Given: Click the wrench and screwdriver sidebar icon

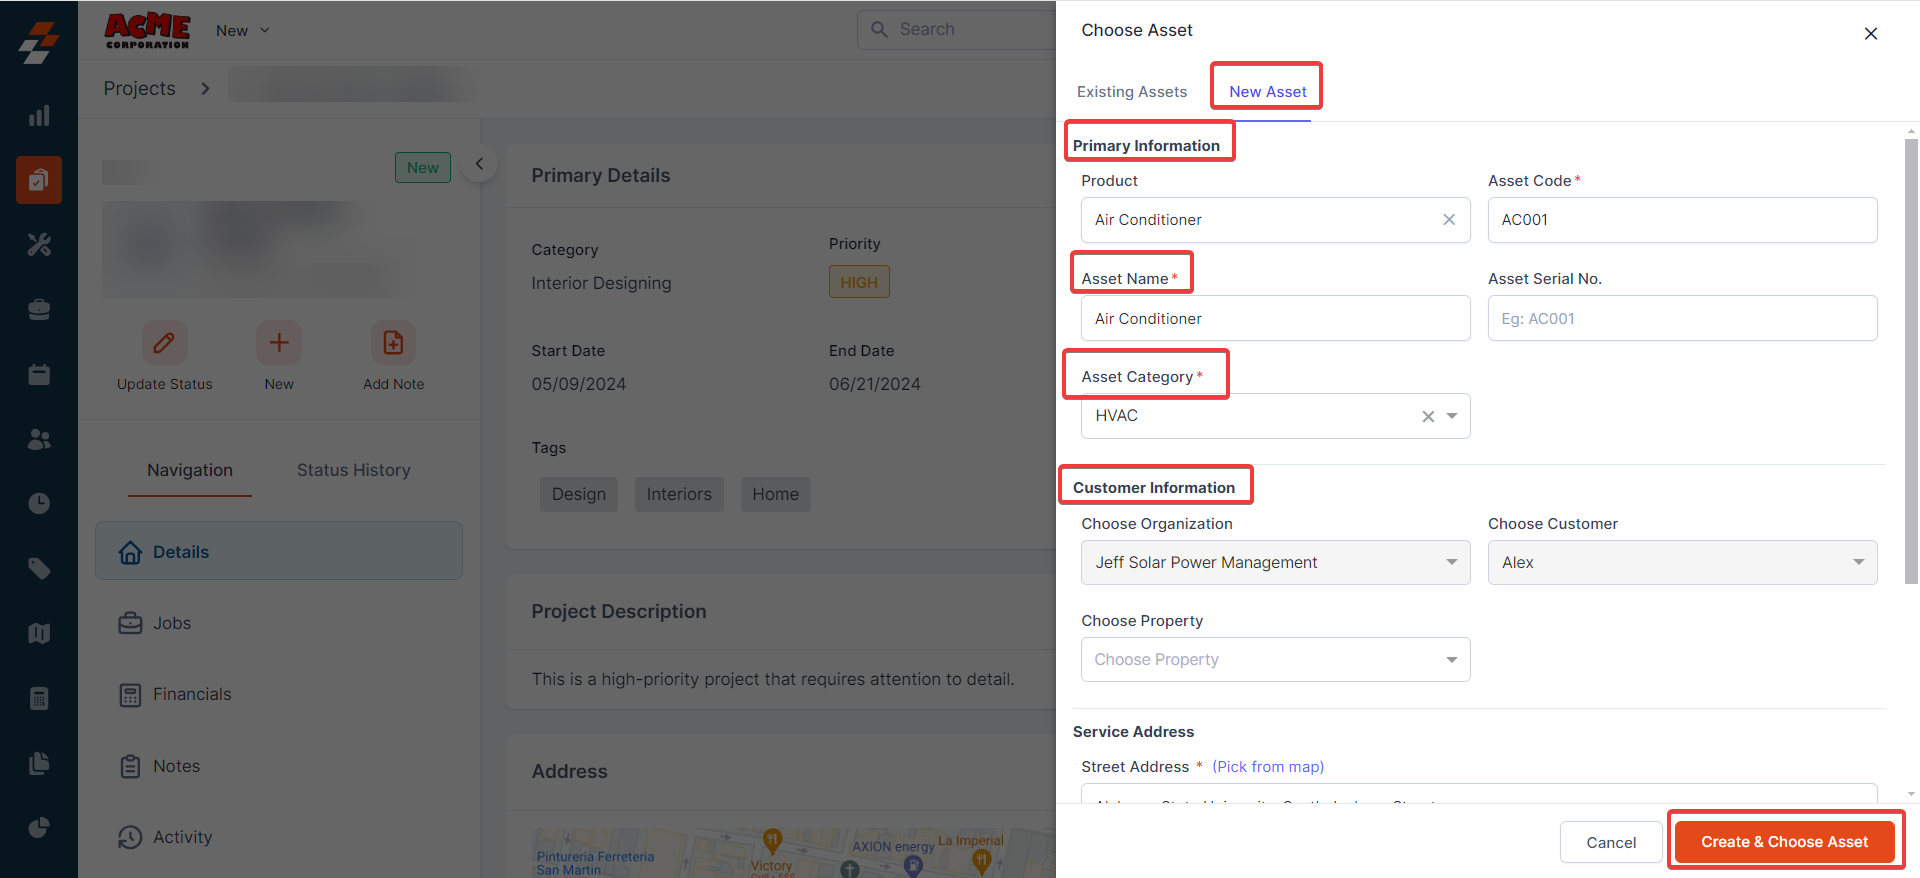Looking at the screenshot, I should click(x=39, y=245).
